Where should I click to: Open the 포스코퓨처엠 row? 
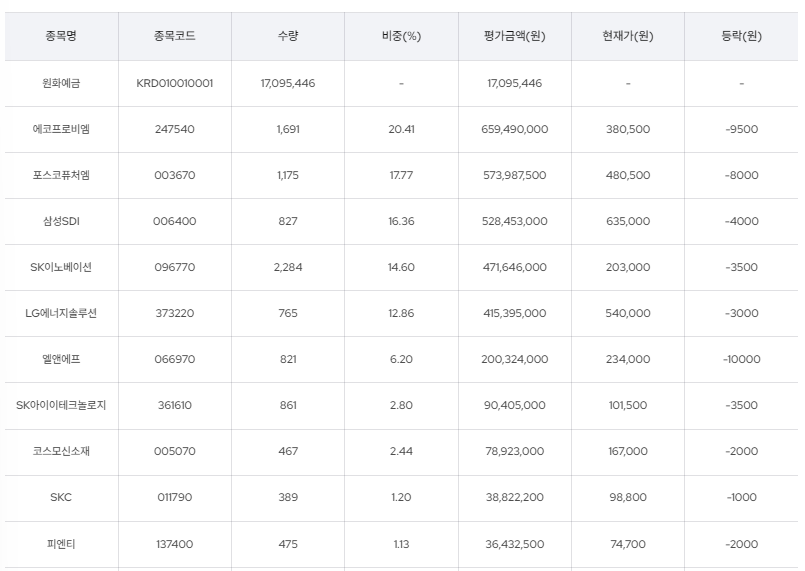pyautogui.click(x=61, y=175)
